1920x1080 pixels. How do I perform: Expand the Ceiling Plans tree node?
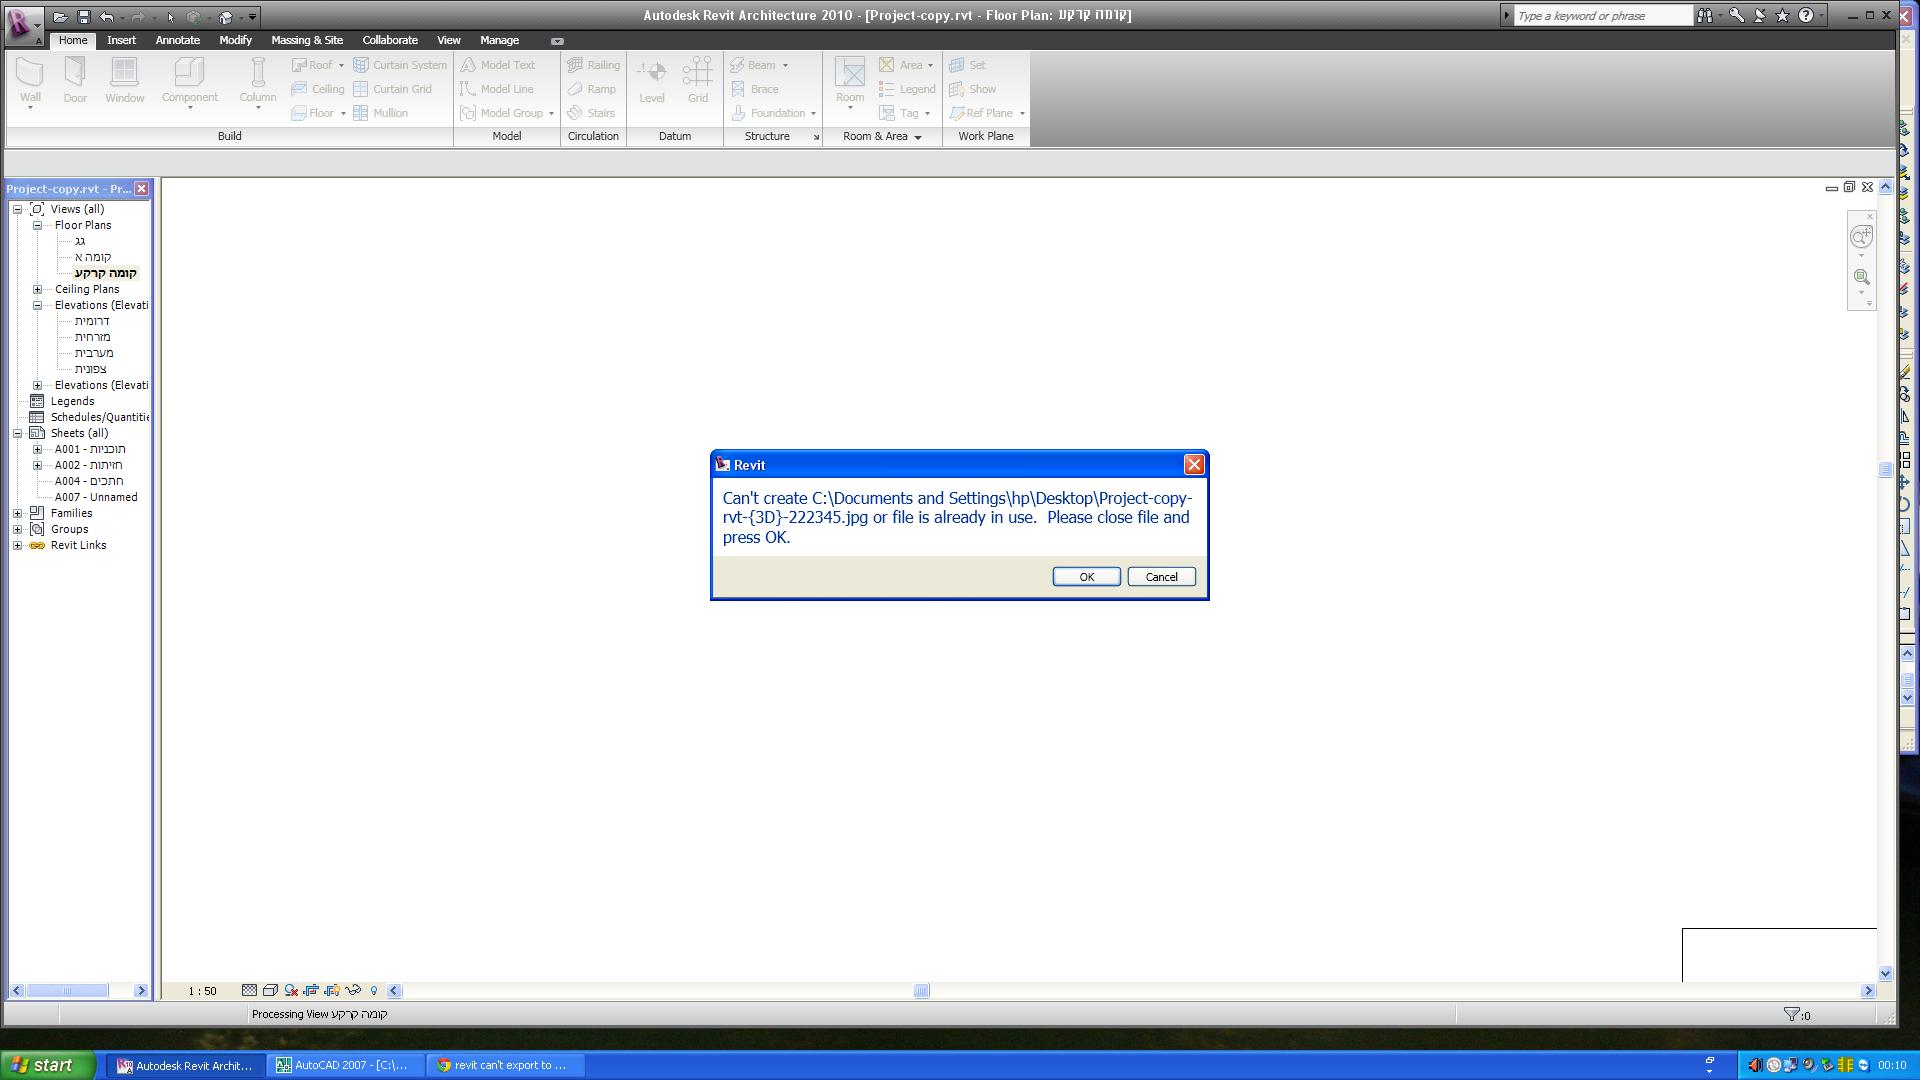click(38, 289)
